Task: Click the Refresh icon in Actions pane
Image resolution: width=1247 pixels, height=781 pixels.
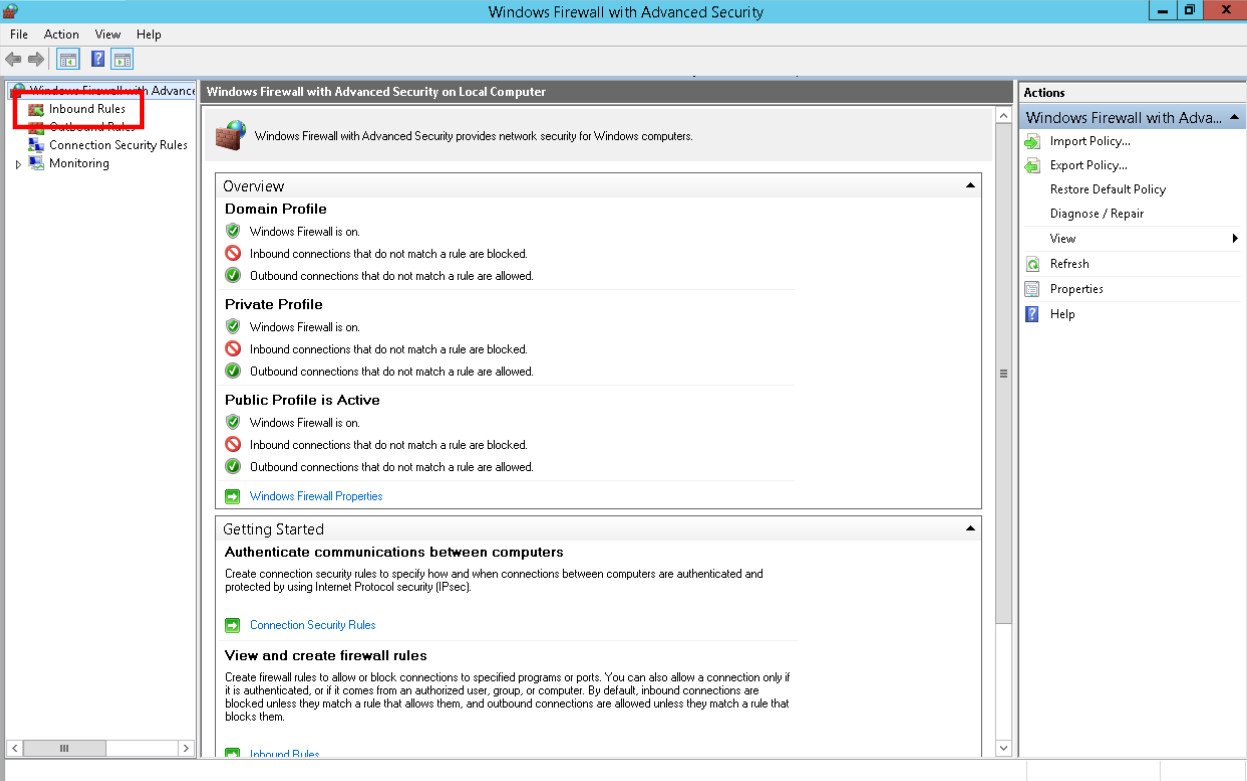Action: [1033, 264]
